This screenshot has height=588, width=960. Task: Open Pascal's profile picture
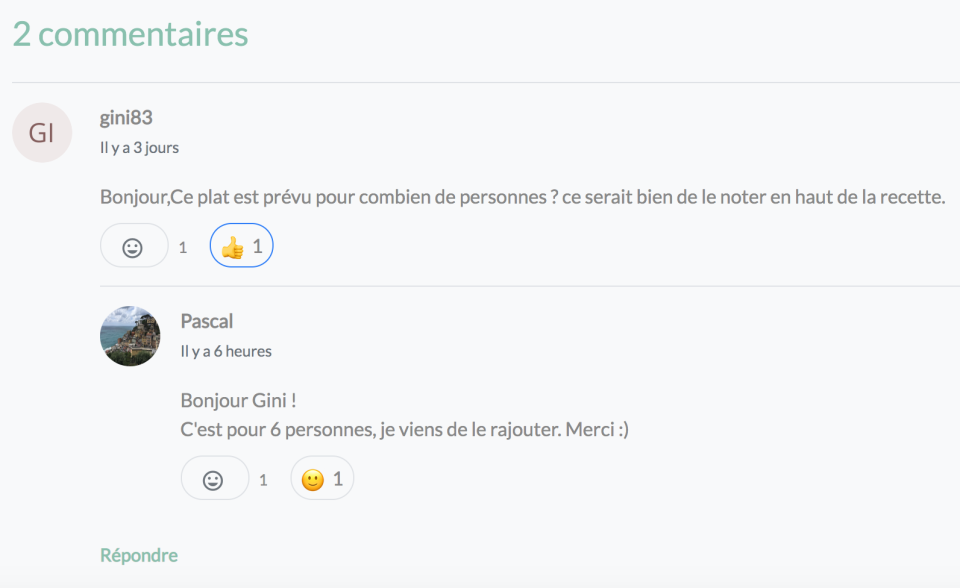[130, 336]
